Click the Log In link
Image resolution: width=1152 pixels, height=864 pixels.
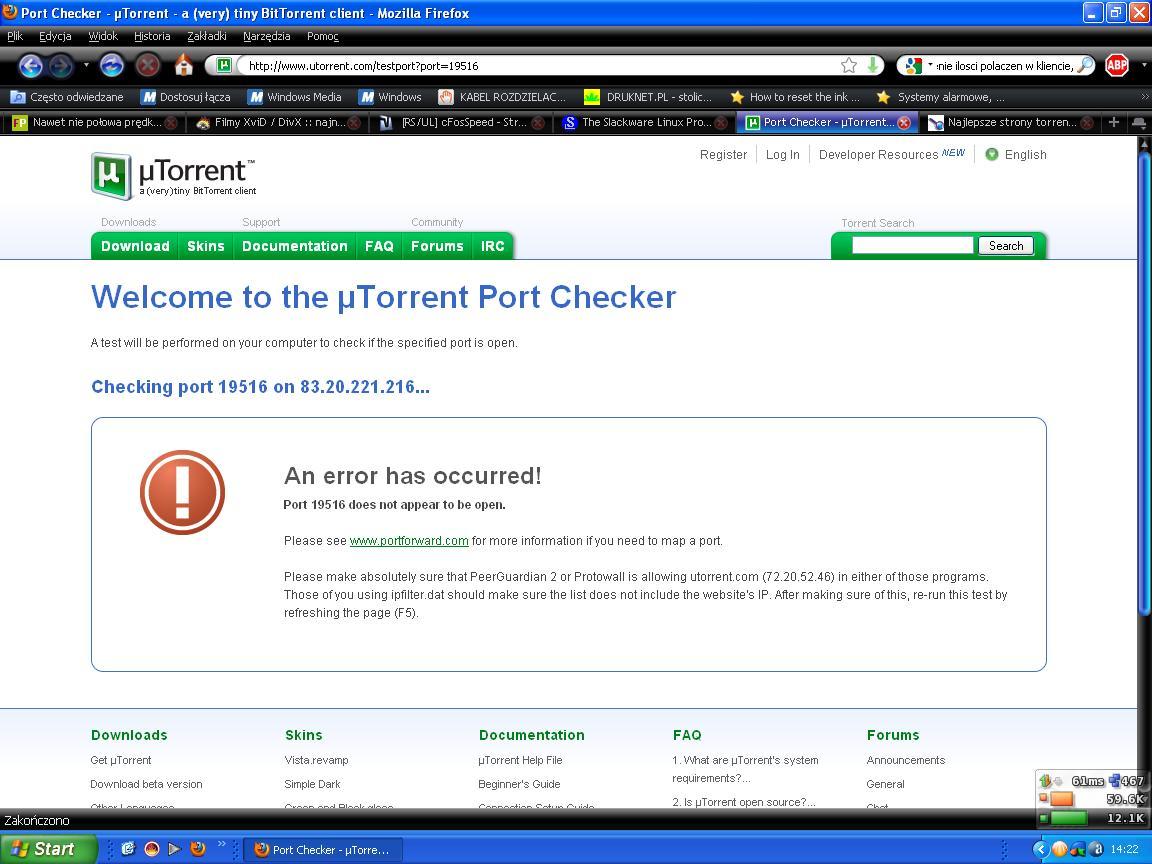click(x=782, y=154)
